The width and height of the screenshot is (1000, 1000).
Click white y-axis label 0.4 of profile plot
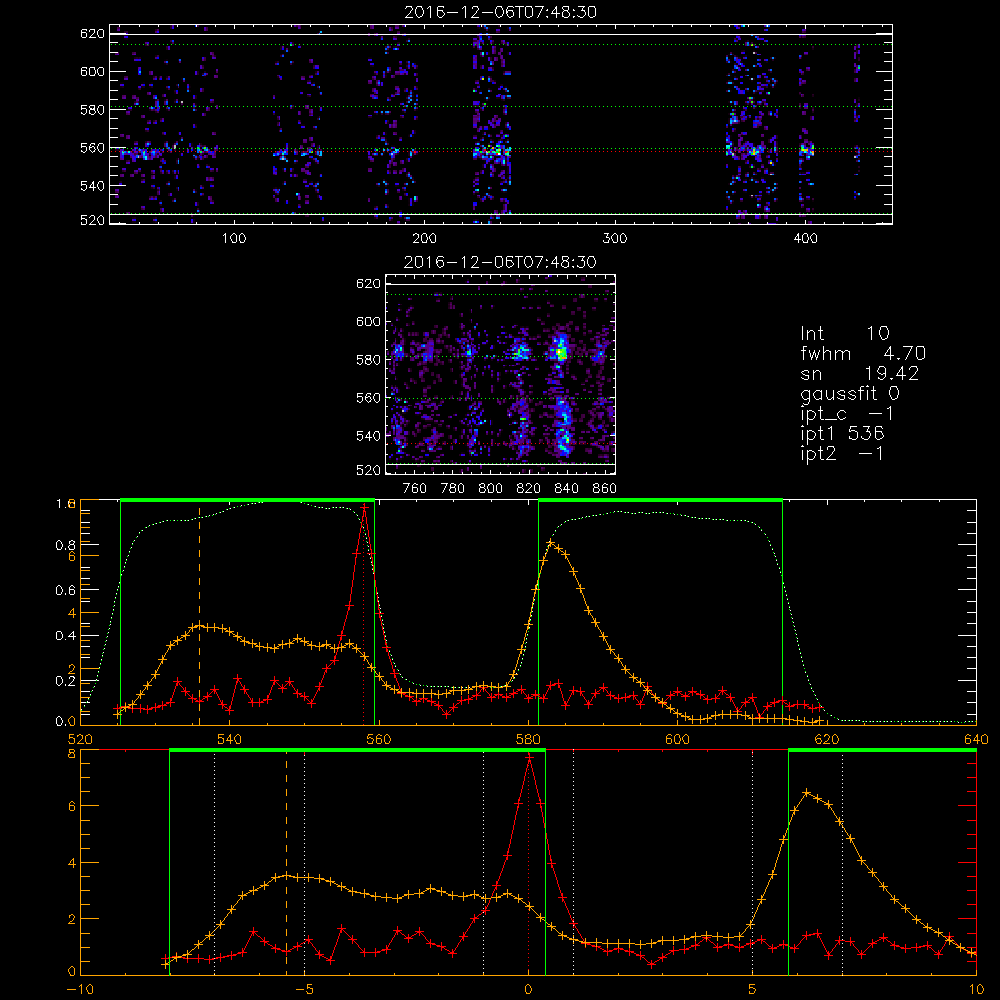tap(64, 635)
